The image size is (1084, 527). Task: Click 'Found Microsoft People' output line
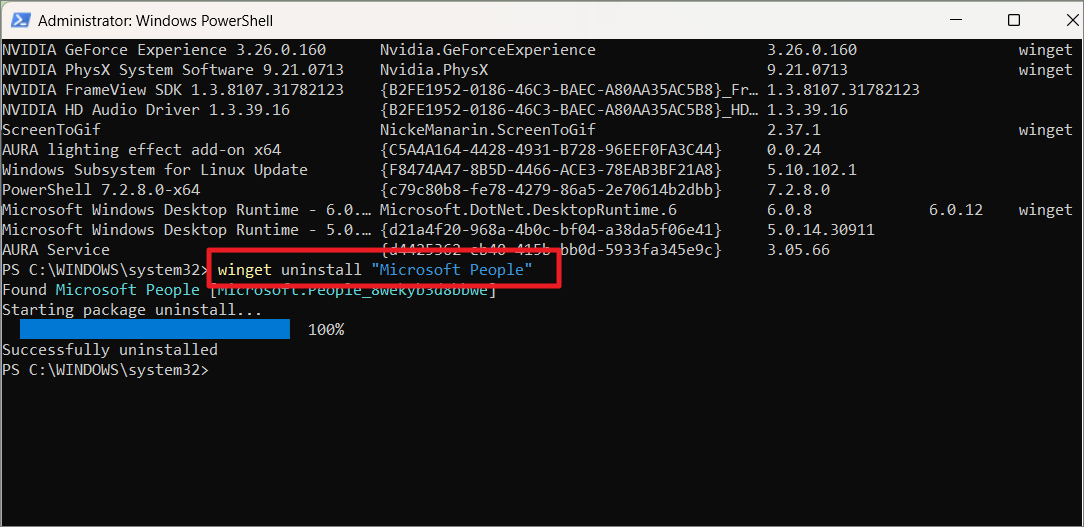click(250, 290)
